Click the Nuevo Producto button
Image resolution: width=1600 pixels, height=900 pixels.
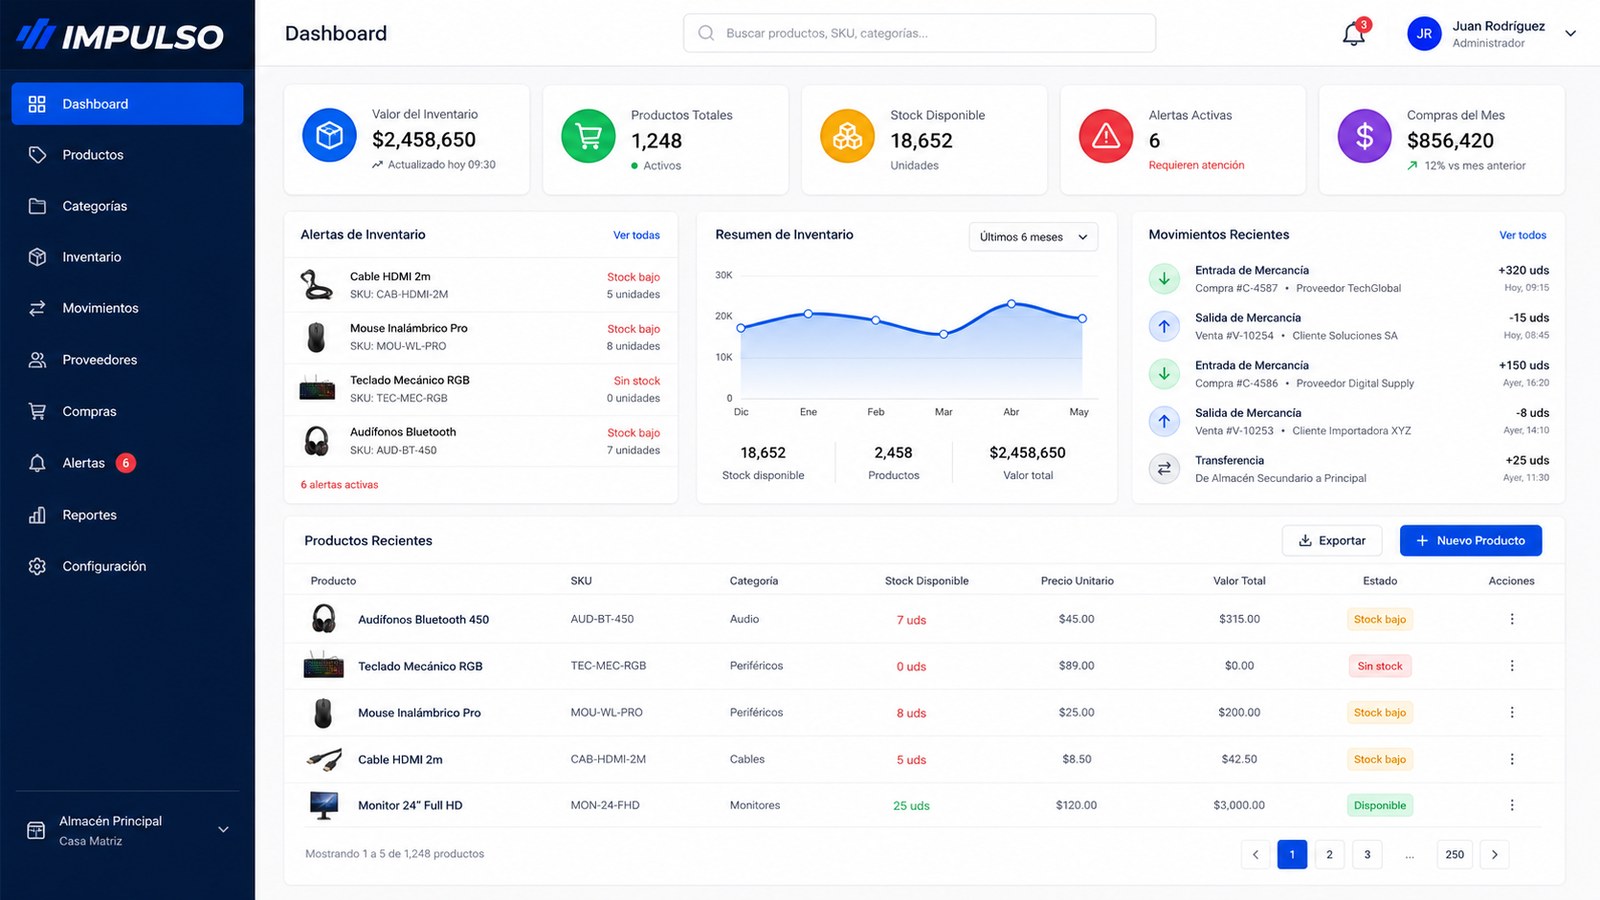(1471, 541)
